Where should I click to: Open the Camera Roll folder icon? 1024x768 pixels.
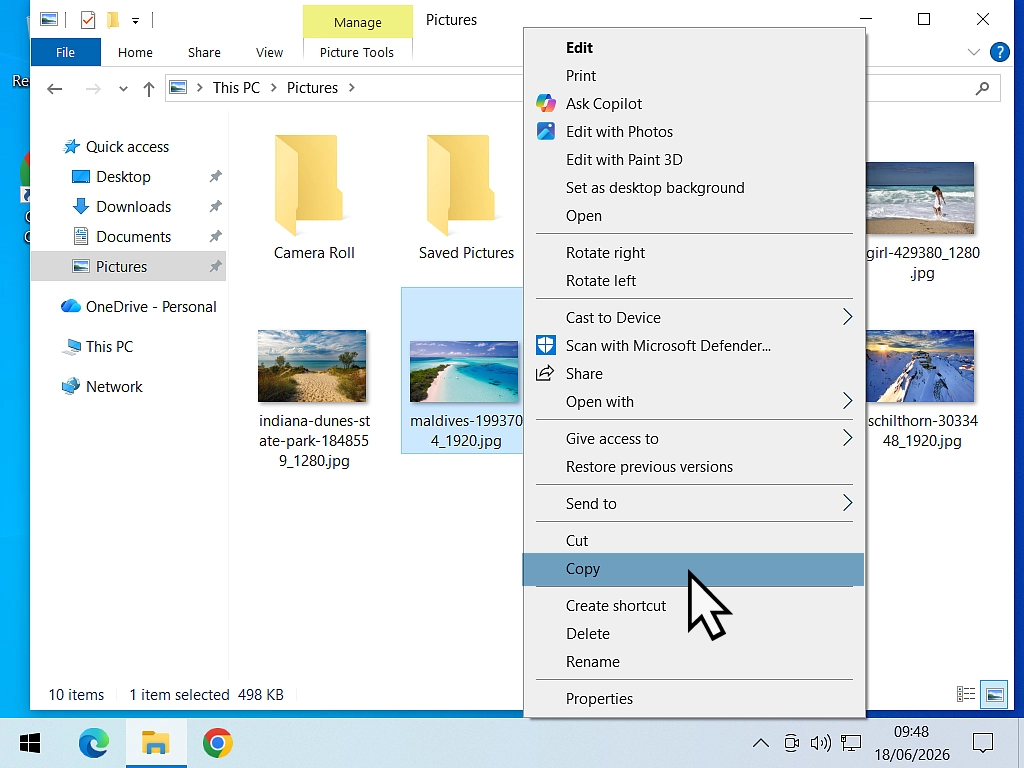308,185
